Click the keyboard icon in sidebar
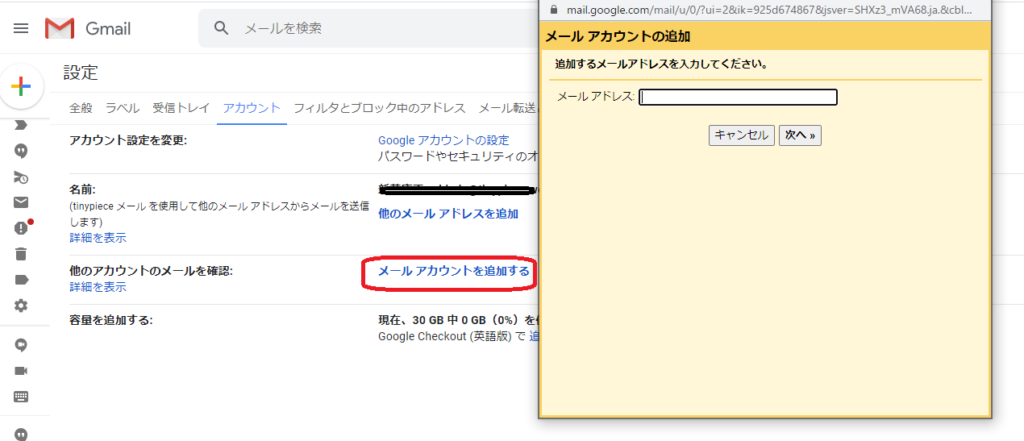 tap(21, 395)
